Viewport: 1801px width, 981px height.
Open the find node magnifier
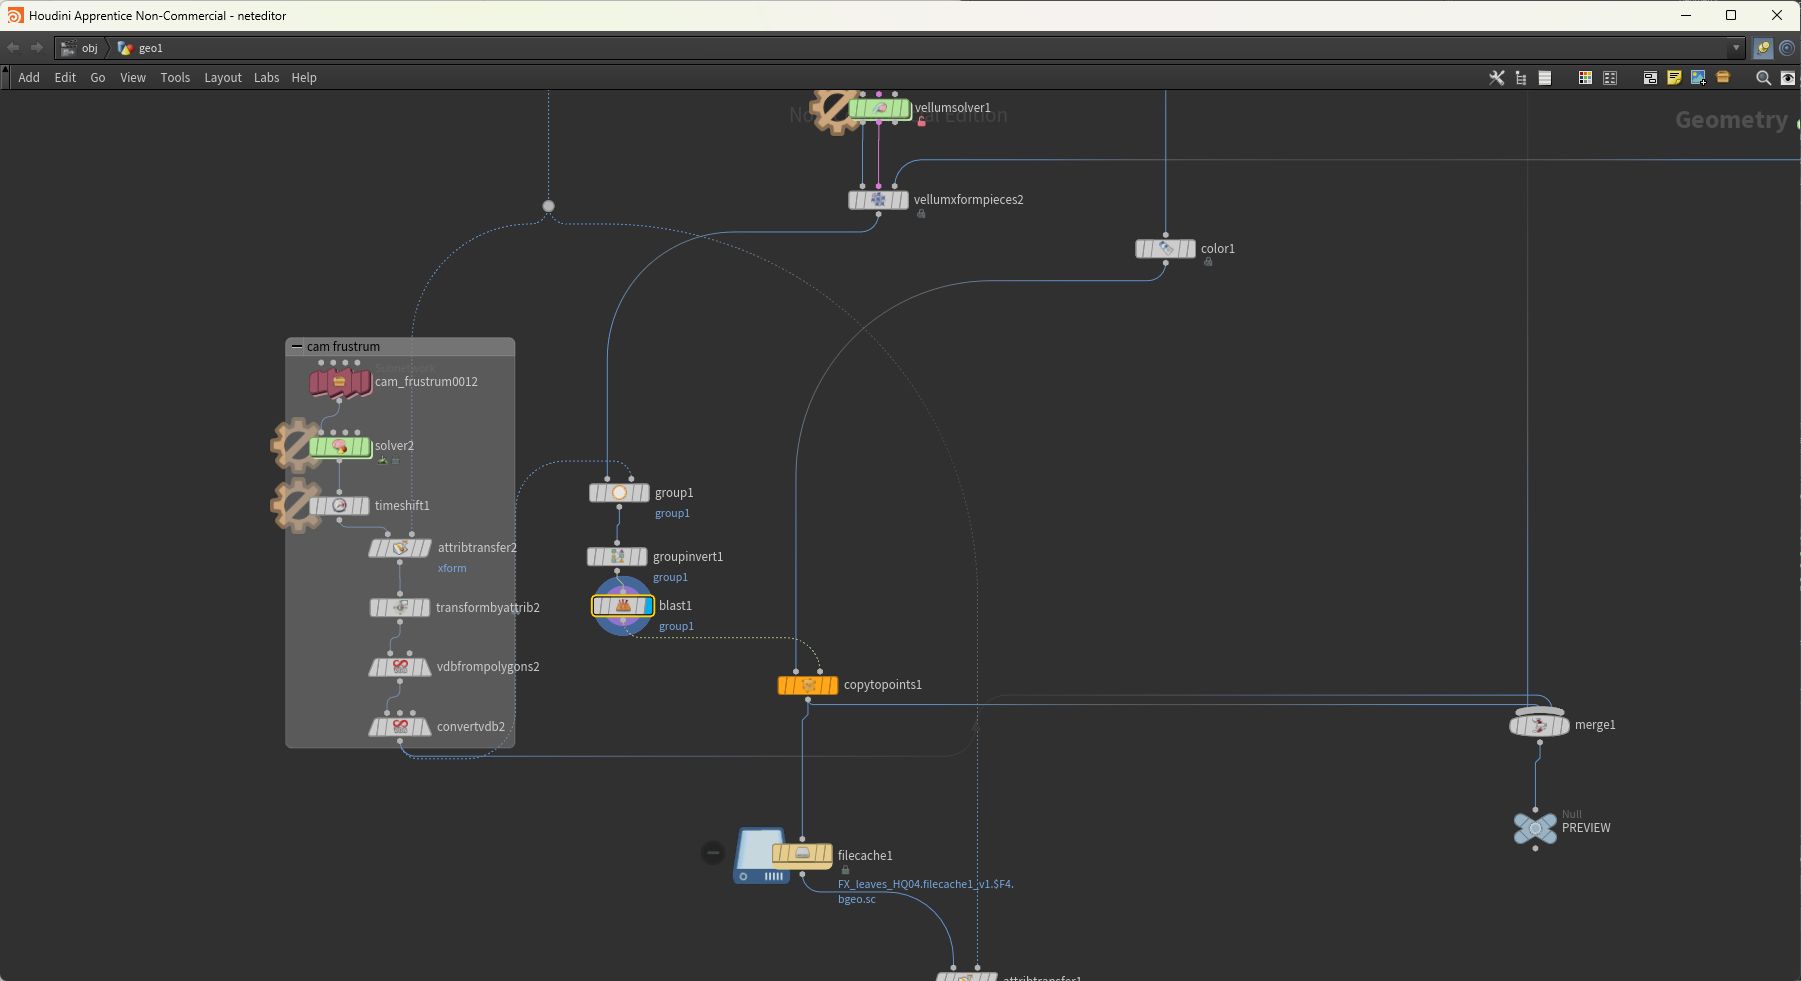click(1763, 78)
